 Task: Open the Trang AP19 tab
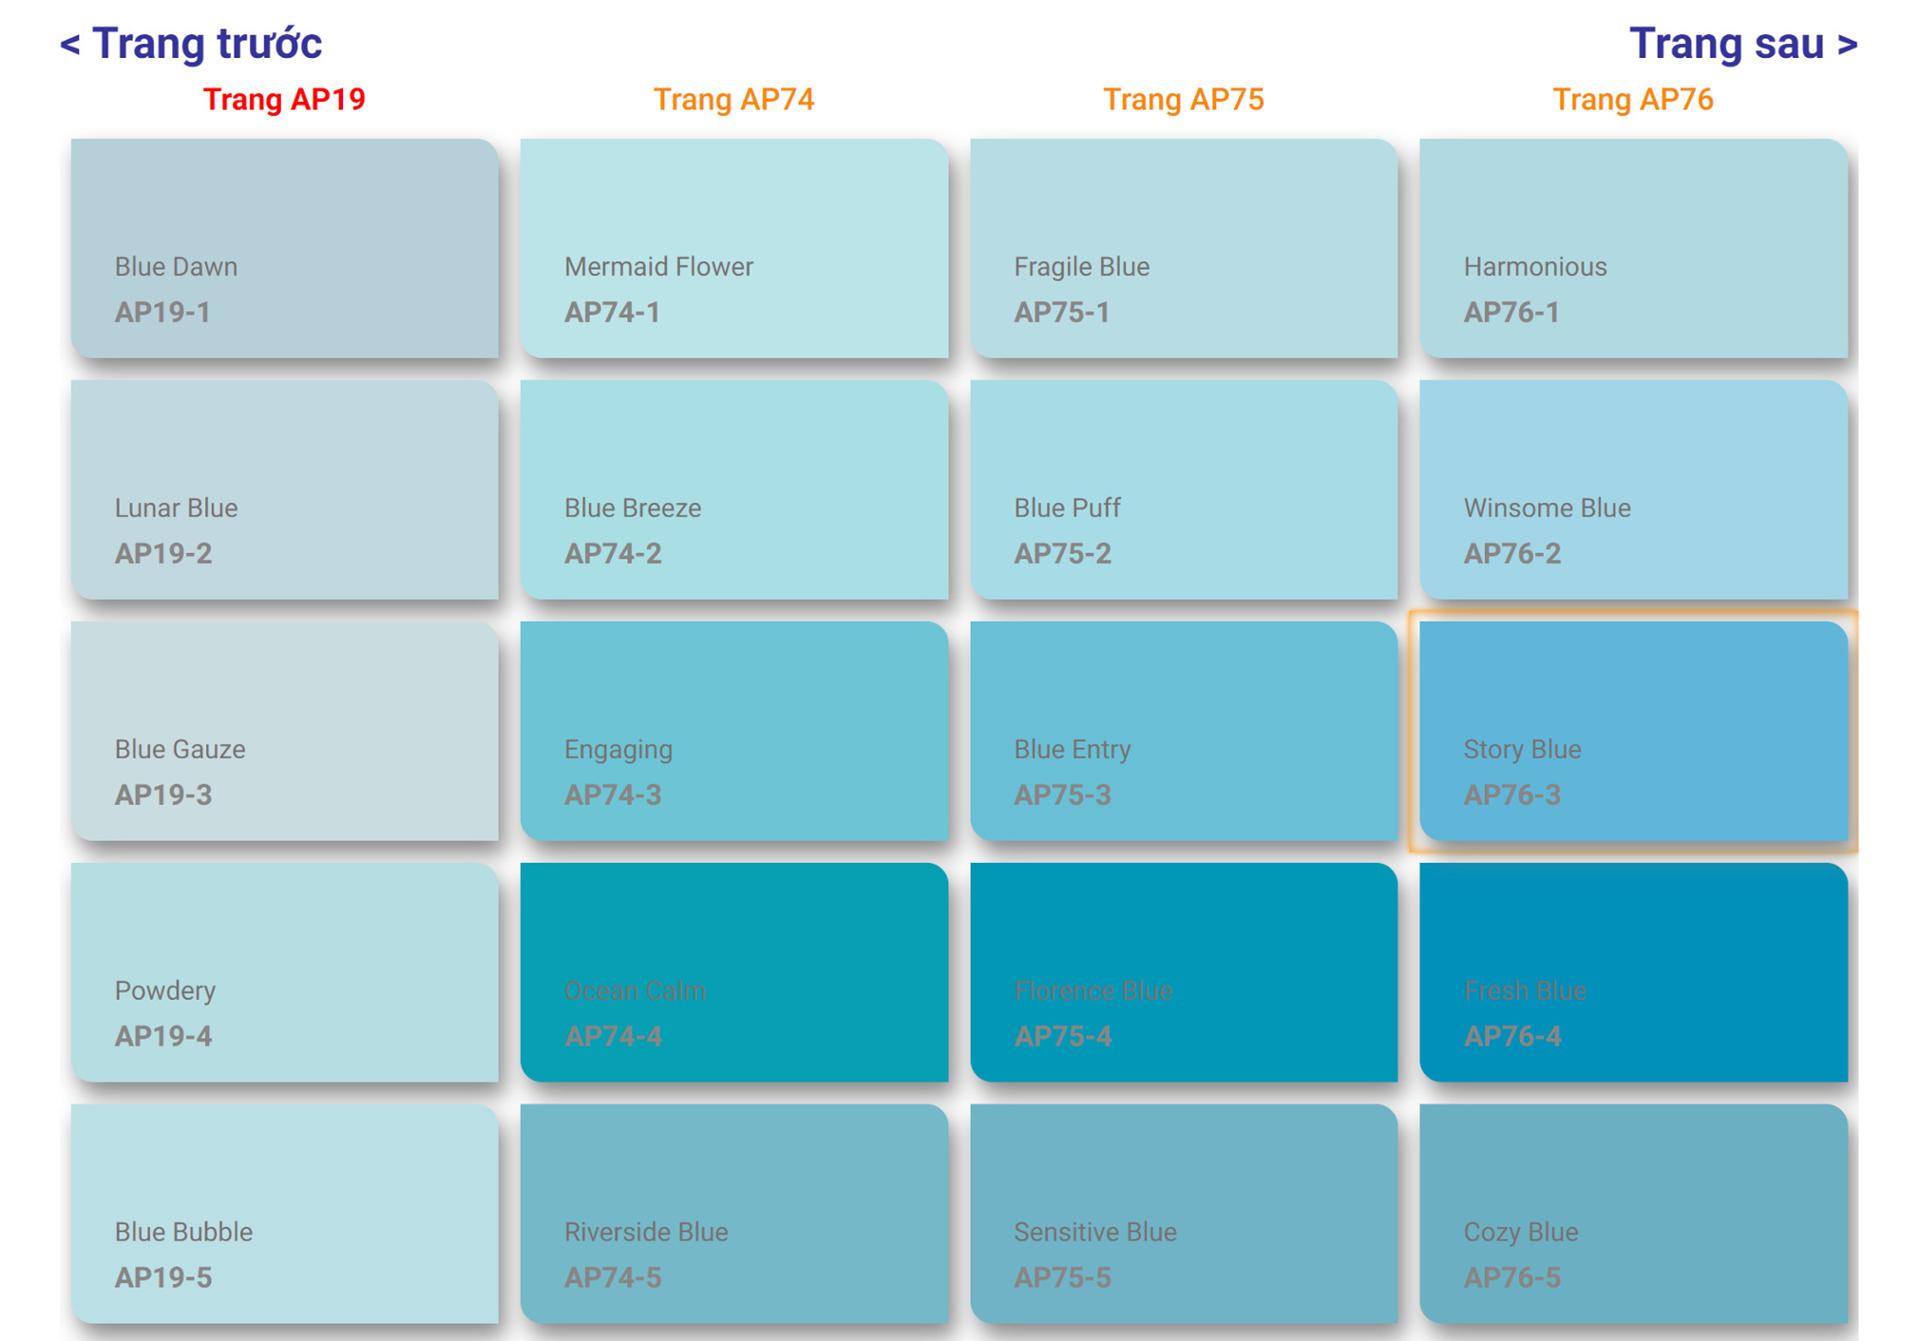pos(284,100)
